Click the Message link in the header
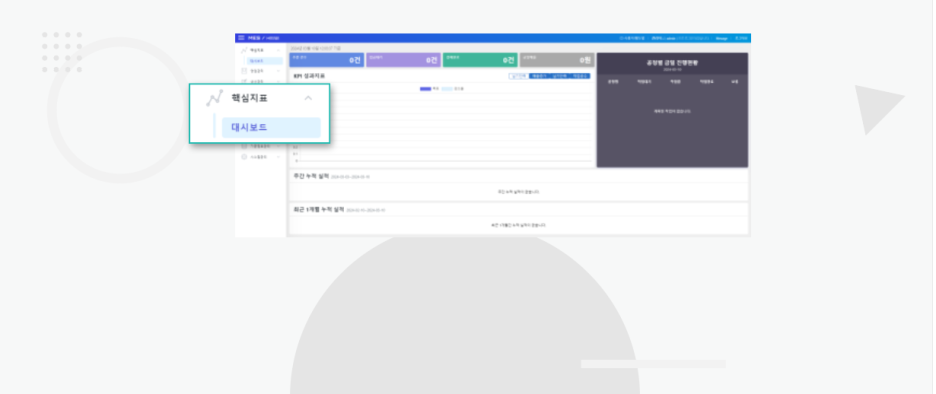The width and height of the screenshot is (936, 394). pyautogui.click(x=722, y=38)
